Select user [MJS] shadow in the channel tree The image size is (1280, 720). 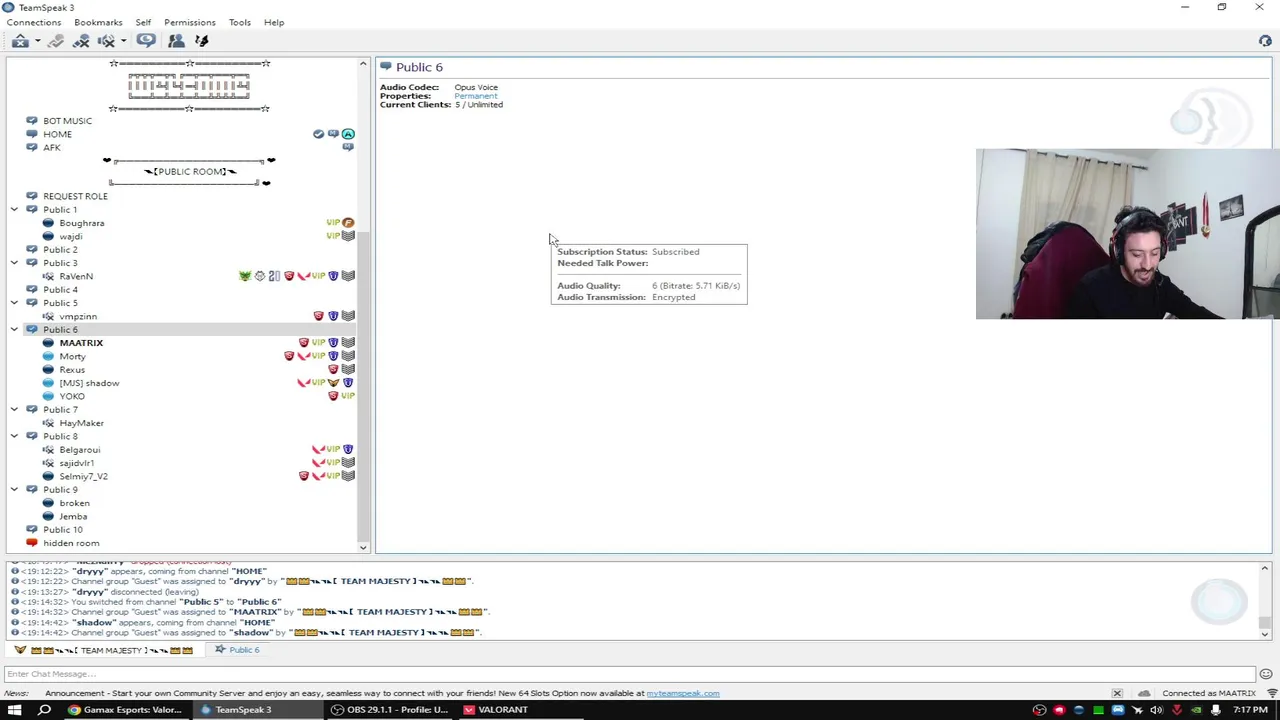[x=89, y=383]
